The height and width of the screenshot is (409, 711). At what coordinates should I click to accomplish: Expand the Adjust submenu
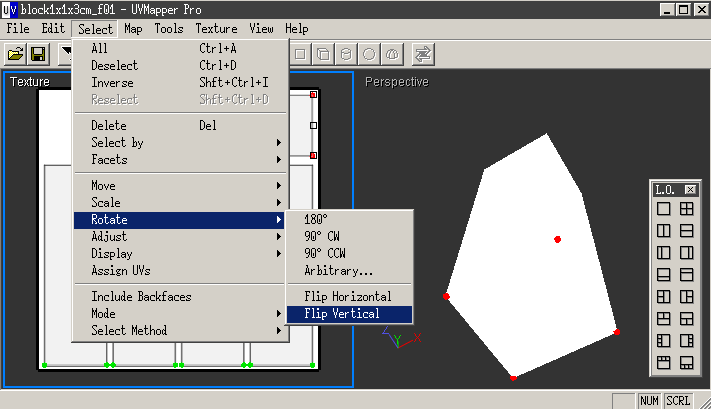[180, 237]
